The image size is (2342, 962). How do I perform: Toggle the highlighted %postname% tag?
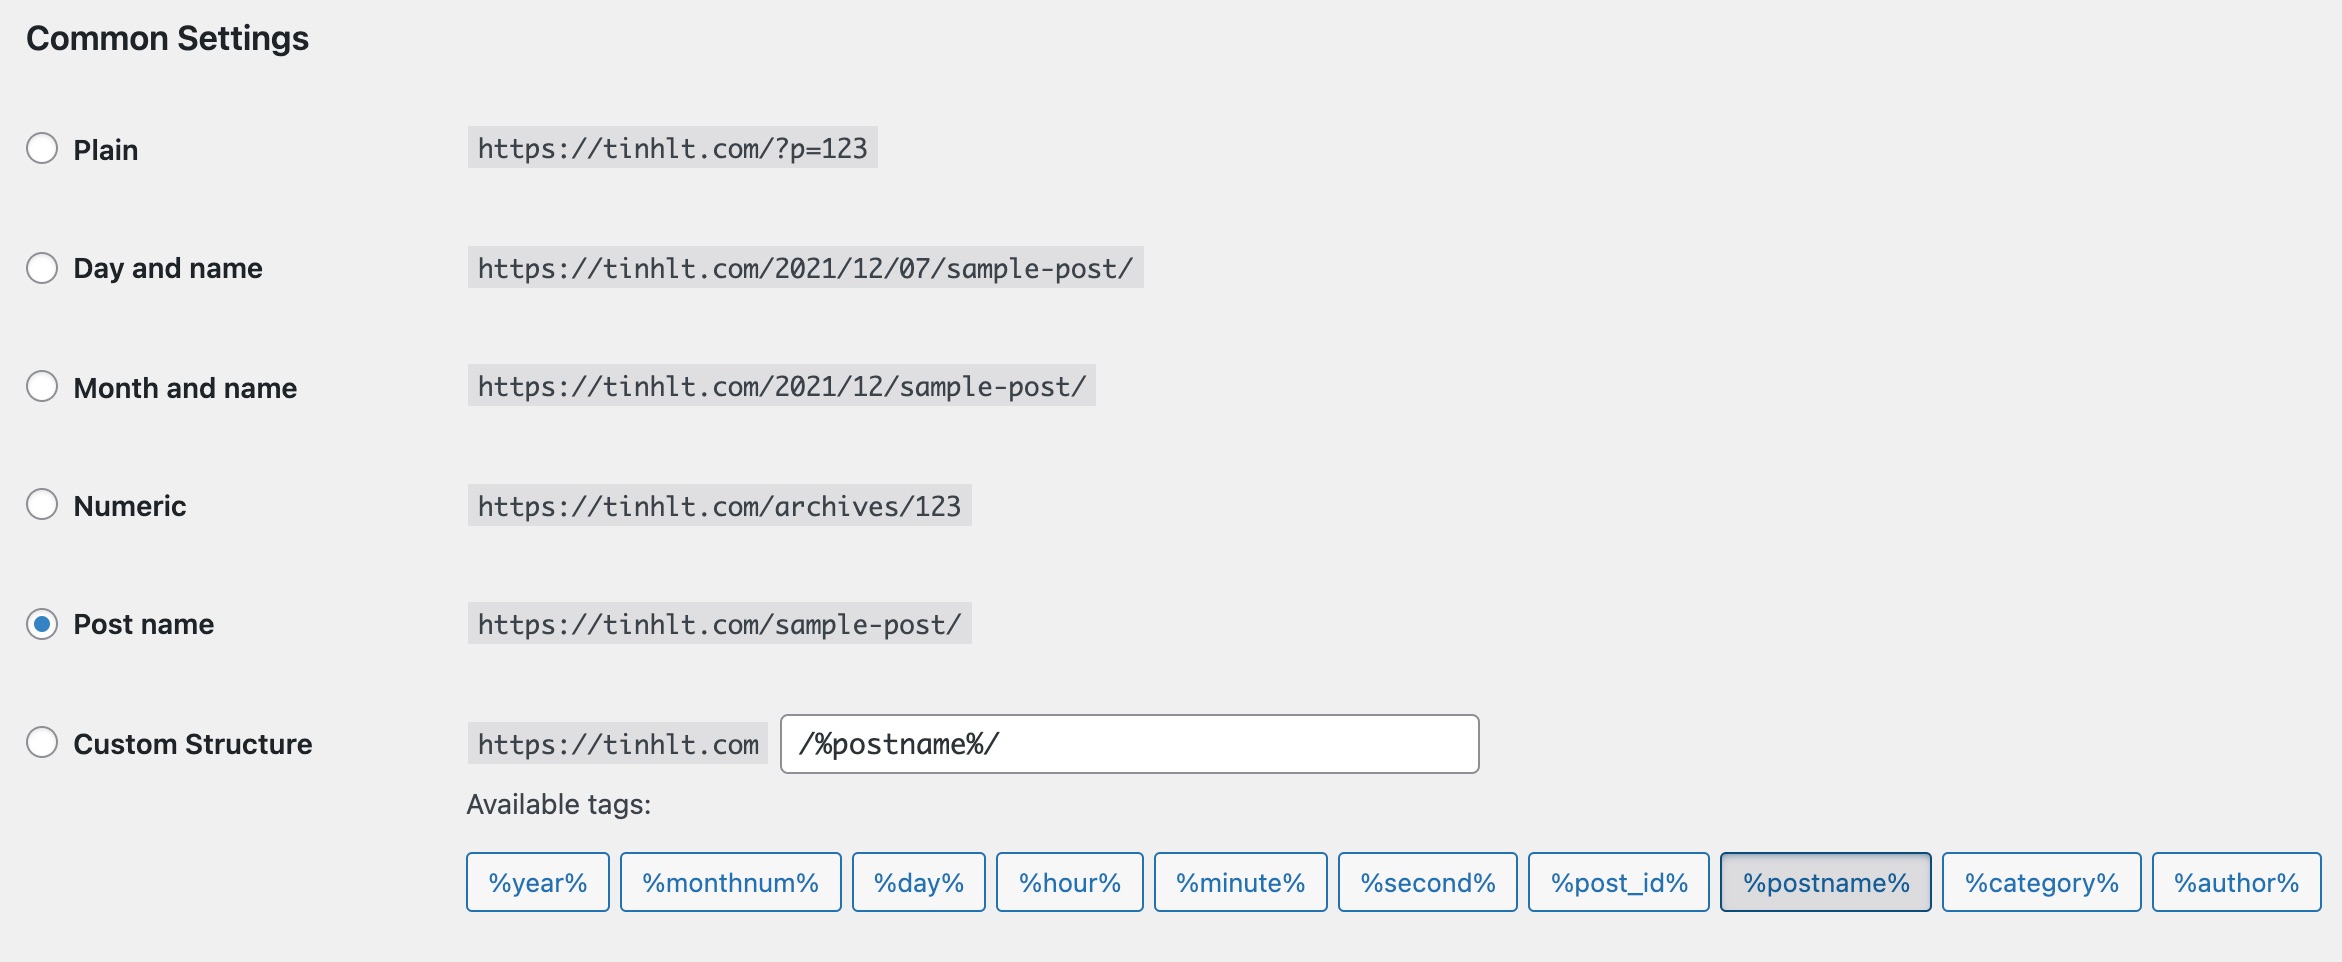click(x=1826, y=882)
